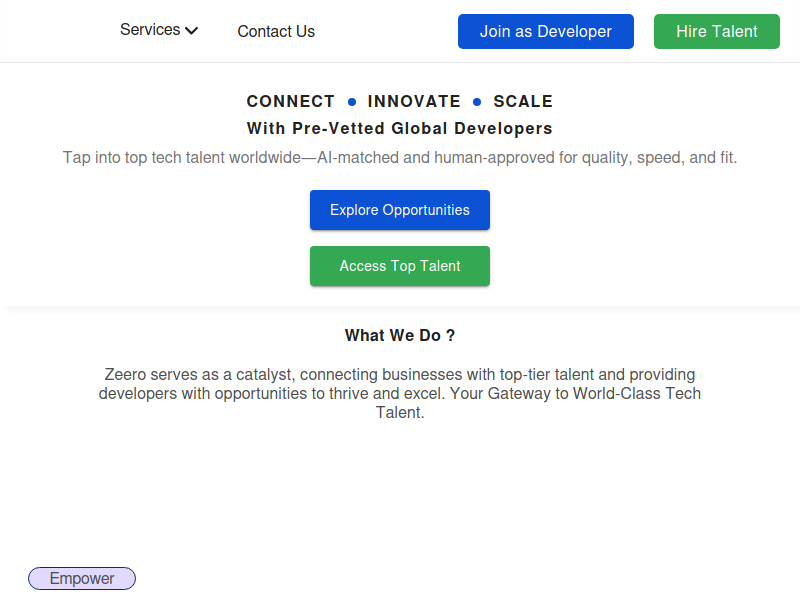Click the blue dot before SCALE
Image resolution: width=800 pixels, height=600 pixels.
(477, 102)
